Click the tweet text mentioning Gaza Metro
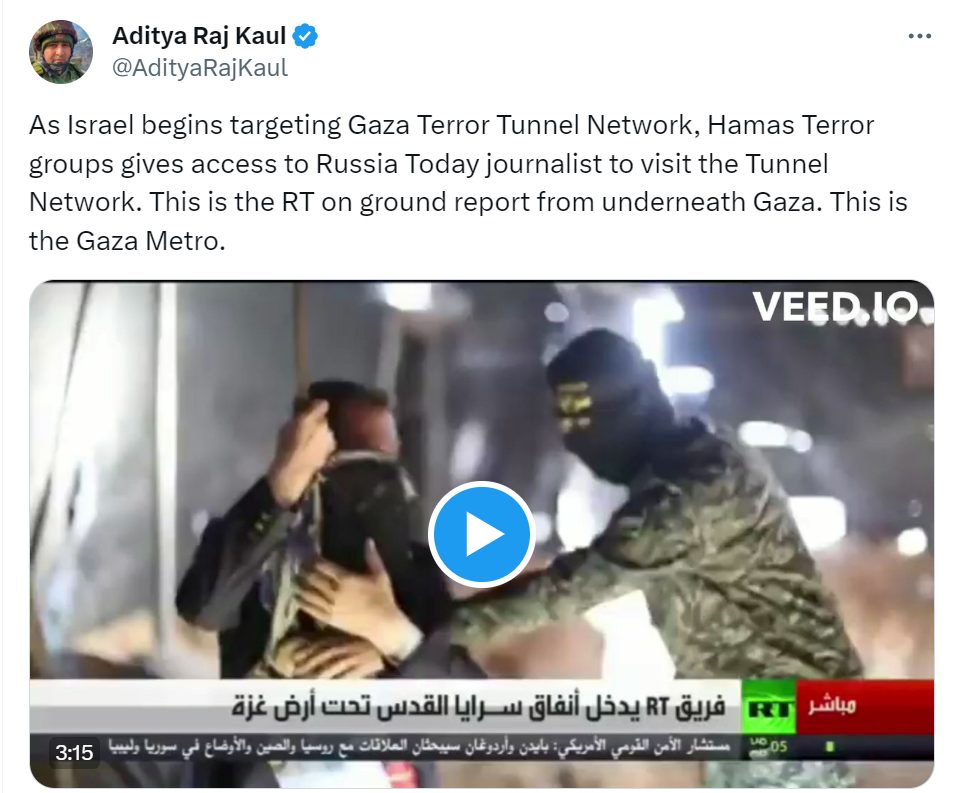 coord(468,183)
